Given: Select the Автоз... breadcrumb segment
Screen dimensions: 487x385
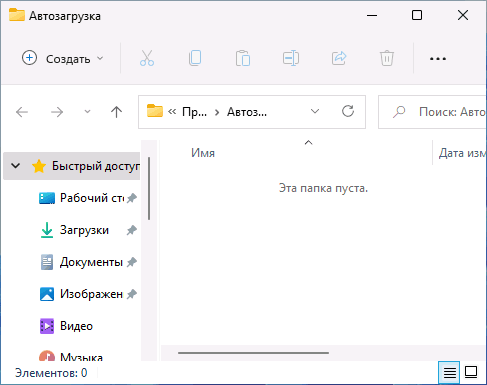Looking at the screenshot, I should pyautogui.click(x=247, y=112).
